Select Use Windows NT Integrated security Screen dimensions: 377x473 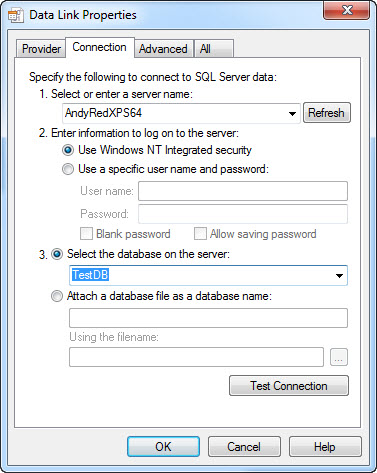[68, 150]
